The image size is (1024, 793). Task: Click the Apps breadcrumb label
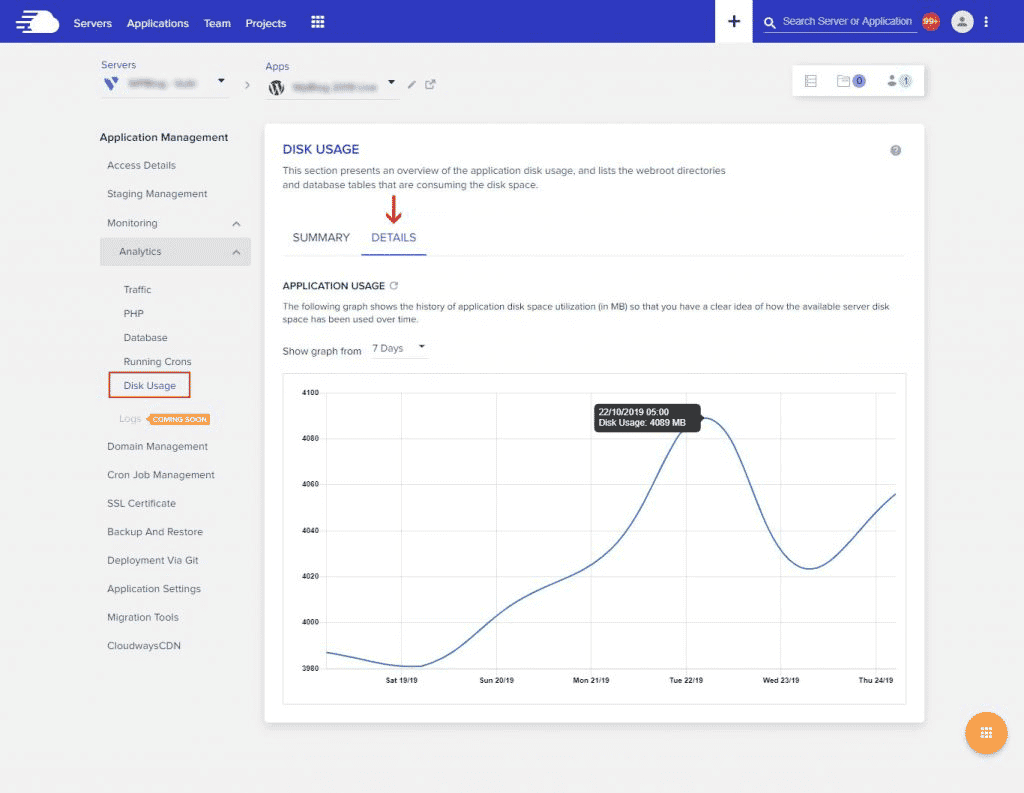[x=277, y=67]
